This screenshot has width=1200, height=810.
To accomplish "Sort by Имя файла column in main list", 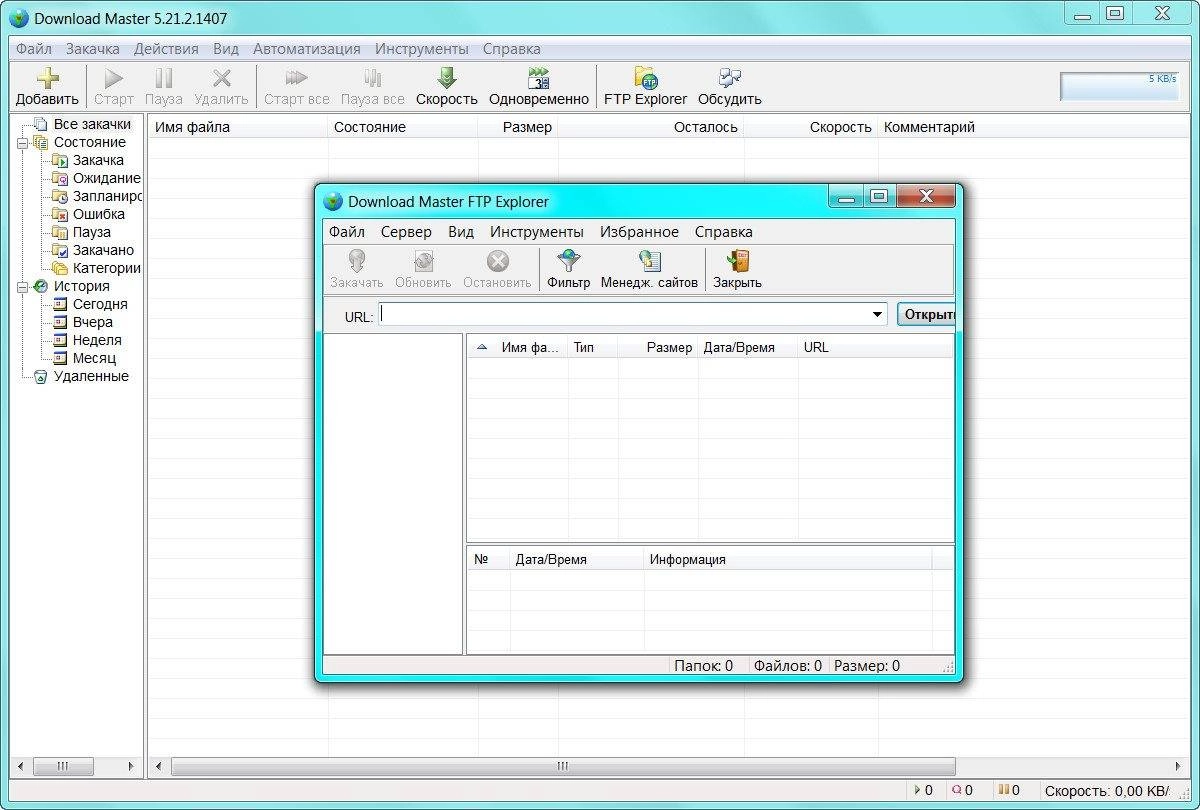I will point(238,127).
